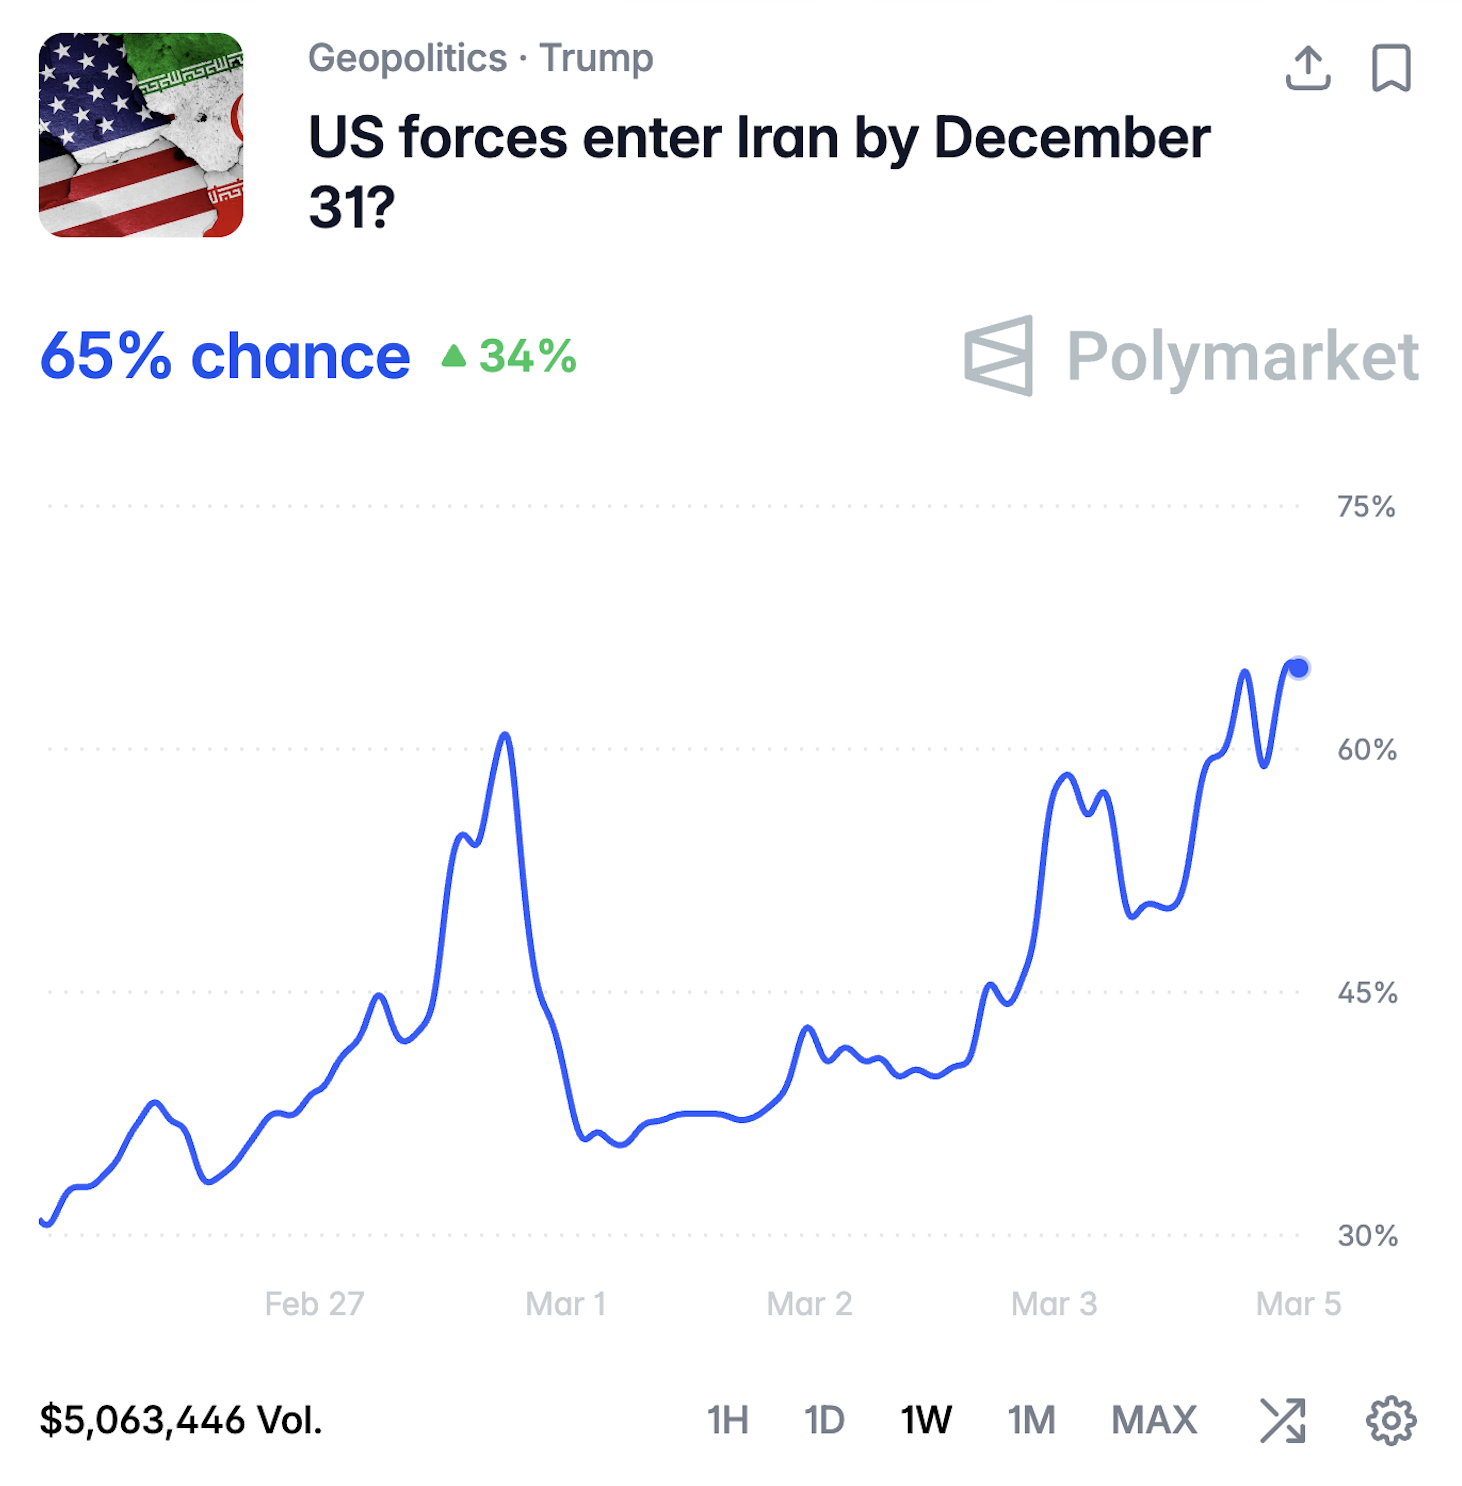
Task: Click the $5,063,446 volume text
Action: [x=181, y=1420]
